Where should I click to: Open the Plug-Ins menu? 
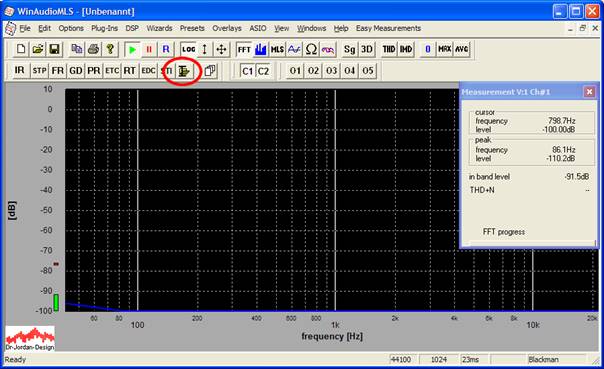coord(105,29)
